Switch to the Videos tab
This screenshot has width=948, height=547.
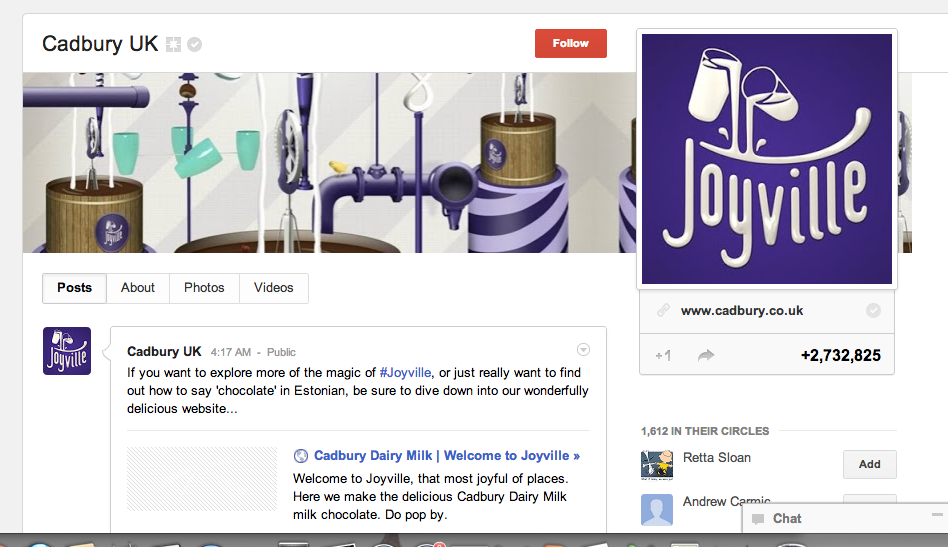[273, 288]
